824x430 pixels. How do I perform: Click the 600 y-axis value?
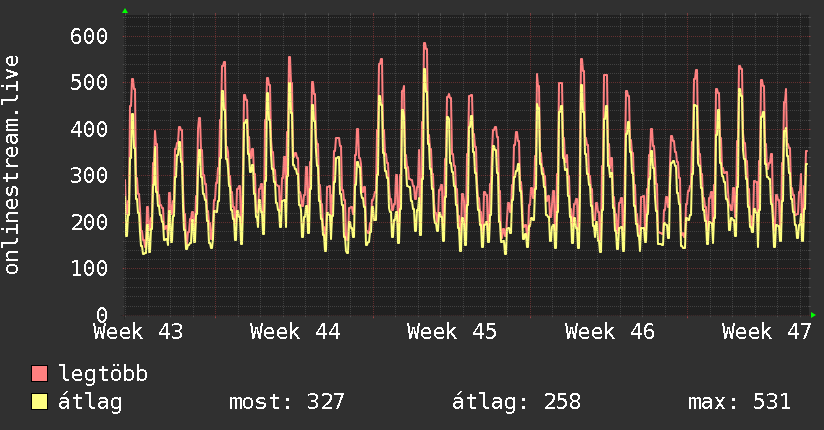click(89, 36)
